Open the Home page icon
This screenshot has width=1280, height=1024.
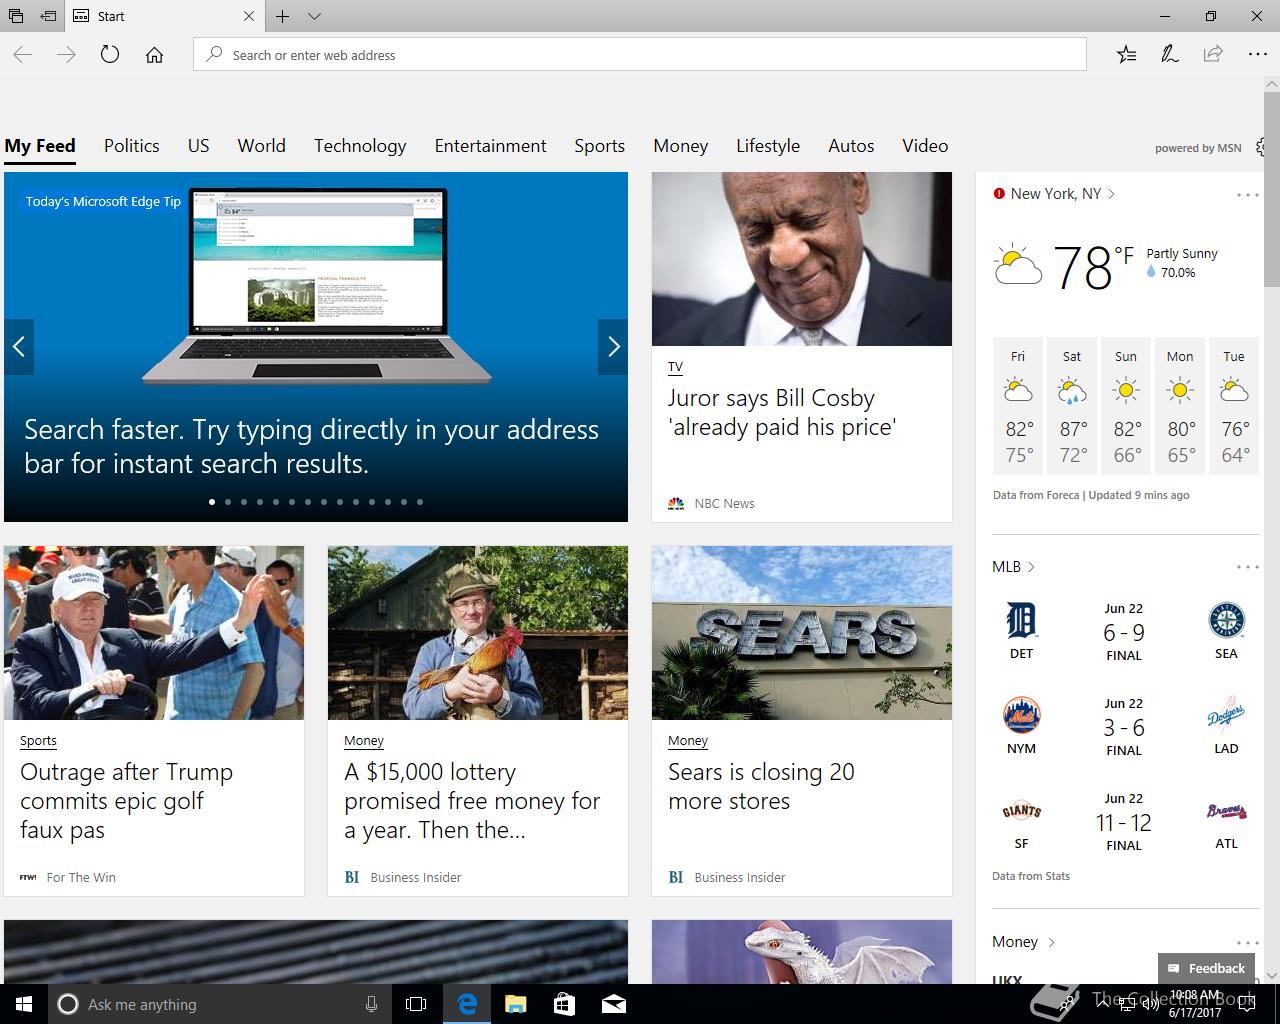[x=154, y=55]
